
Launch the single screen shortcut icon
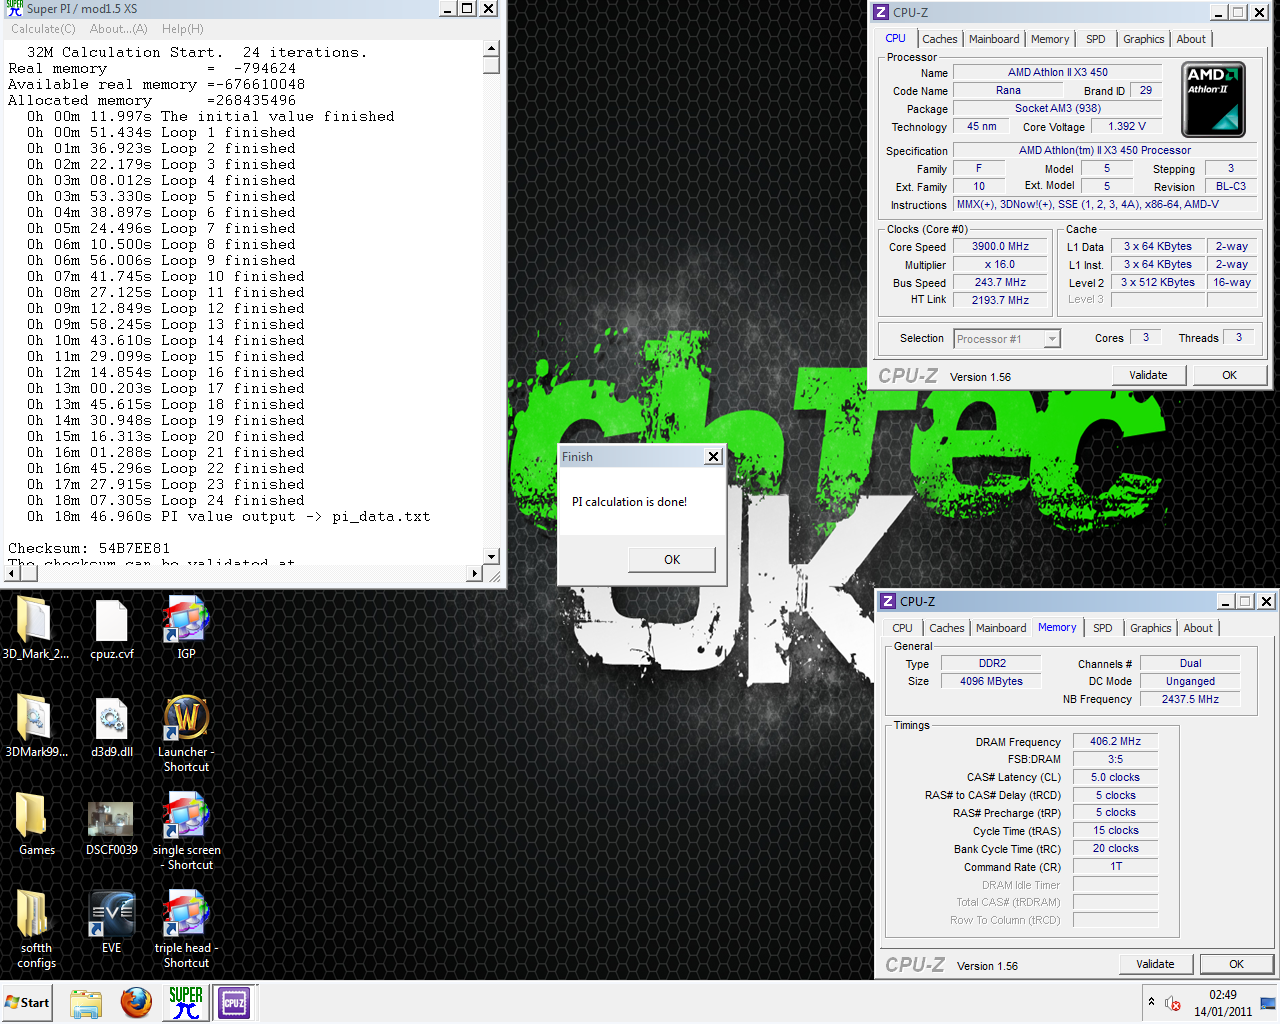186,831
